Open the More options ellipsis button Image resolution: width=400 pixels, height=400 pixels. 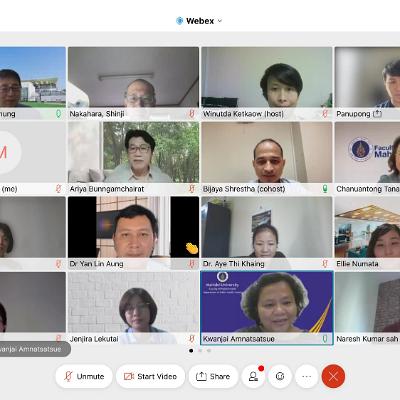coord(307,376)
